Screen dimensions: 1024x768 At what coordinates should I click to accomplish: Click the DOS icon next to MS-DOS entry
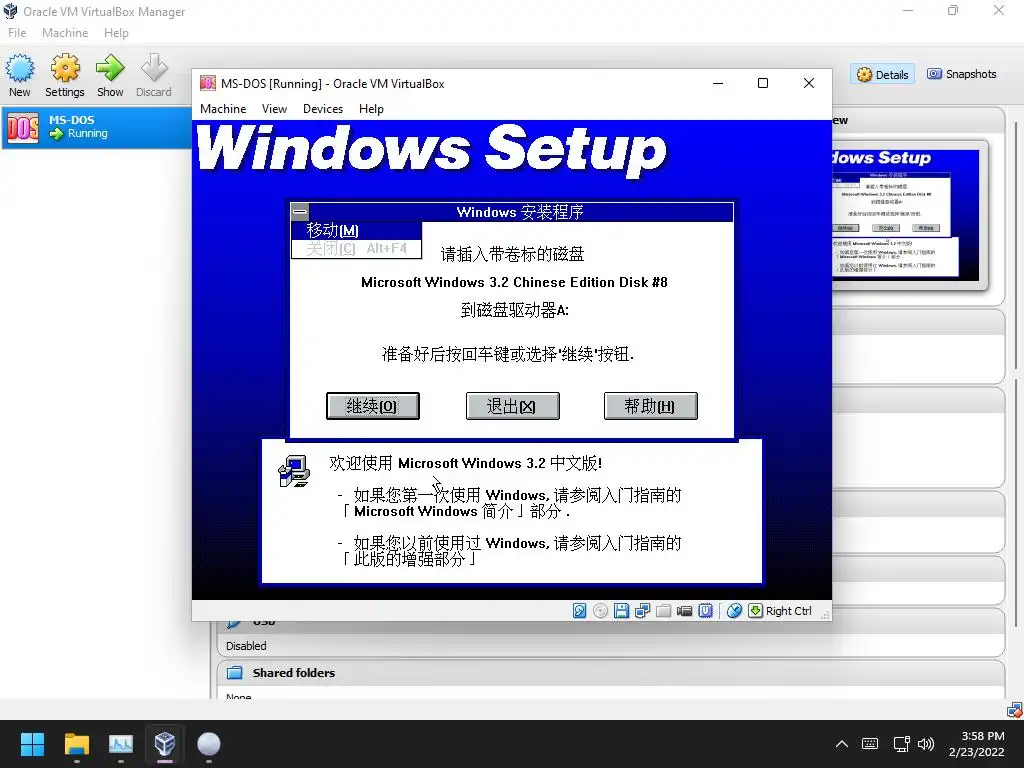pyautogui.click(x=23, y=127)
